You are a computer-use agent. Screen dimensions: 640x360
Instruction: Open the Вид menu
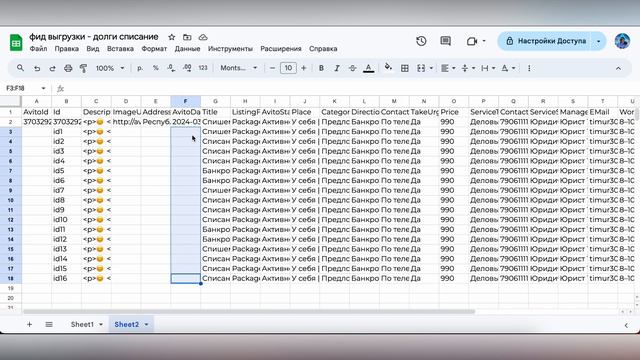(93, 49)
